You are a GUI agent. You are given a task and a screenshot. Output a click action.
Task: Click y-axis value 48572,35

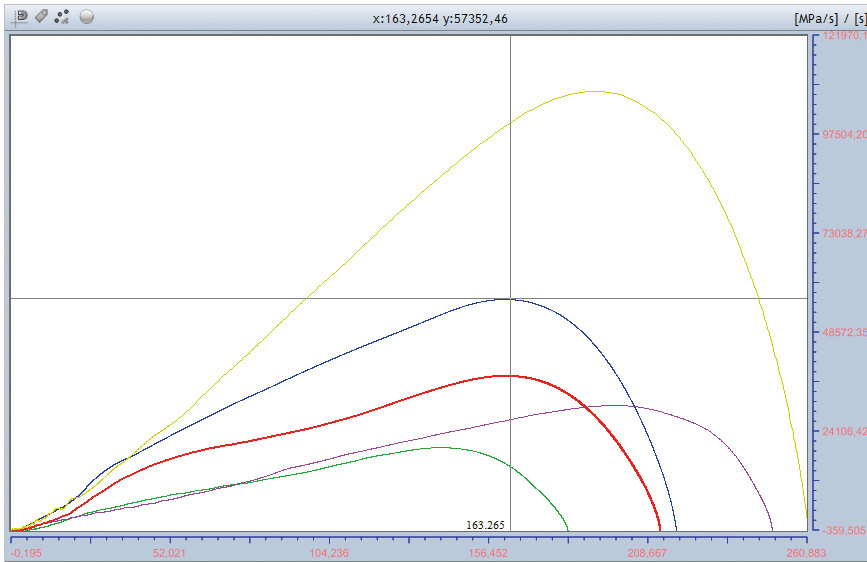tap(844, 332)
